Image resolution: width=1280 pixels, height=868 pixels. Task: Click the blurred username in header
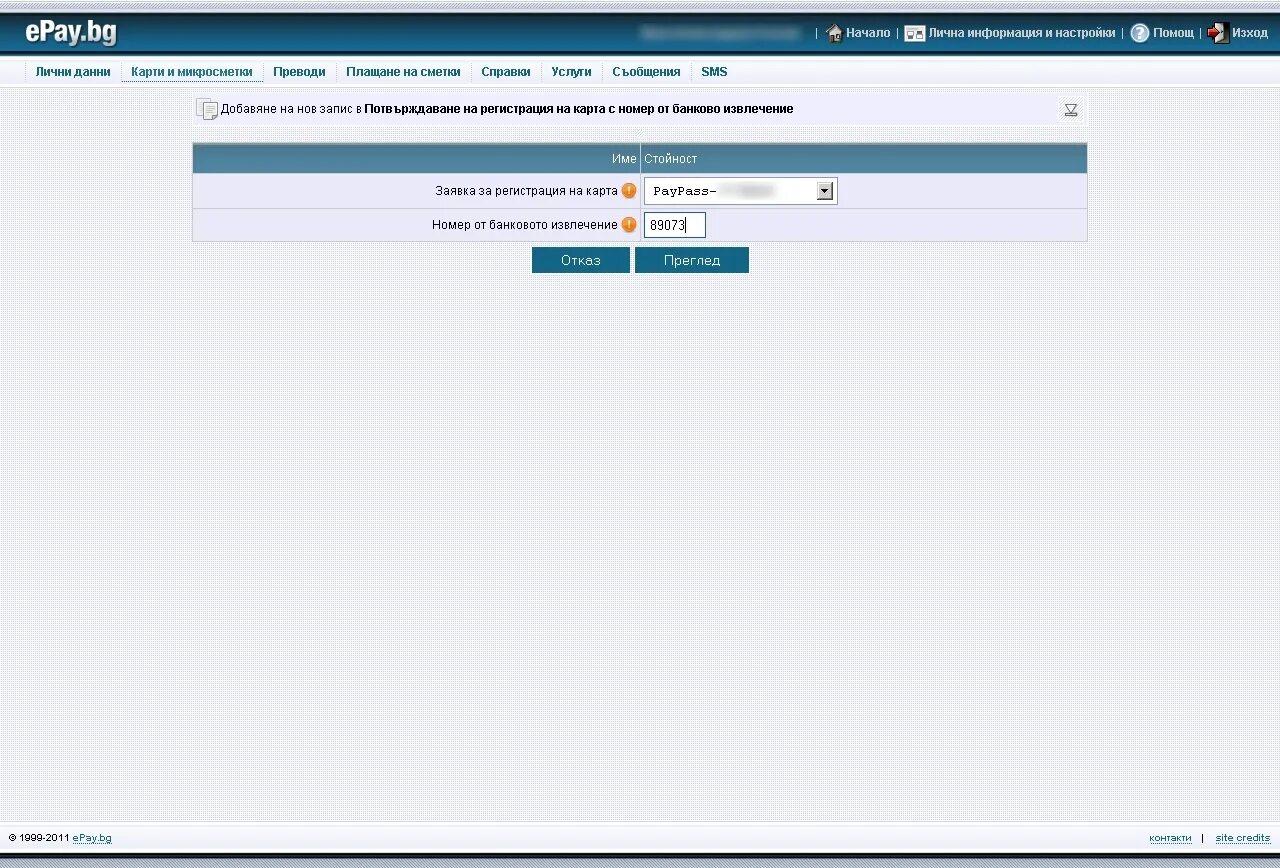coord(721,33)
